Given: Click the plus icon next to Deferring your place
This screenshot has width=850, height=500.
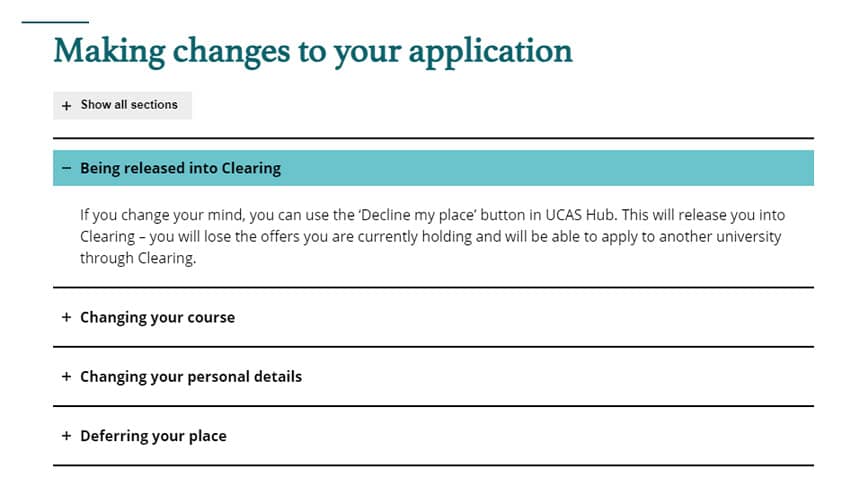Looking at the screenshot, I should (66, 435).
